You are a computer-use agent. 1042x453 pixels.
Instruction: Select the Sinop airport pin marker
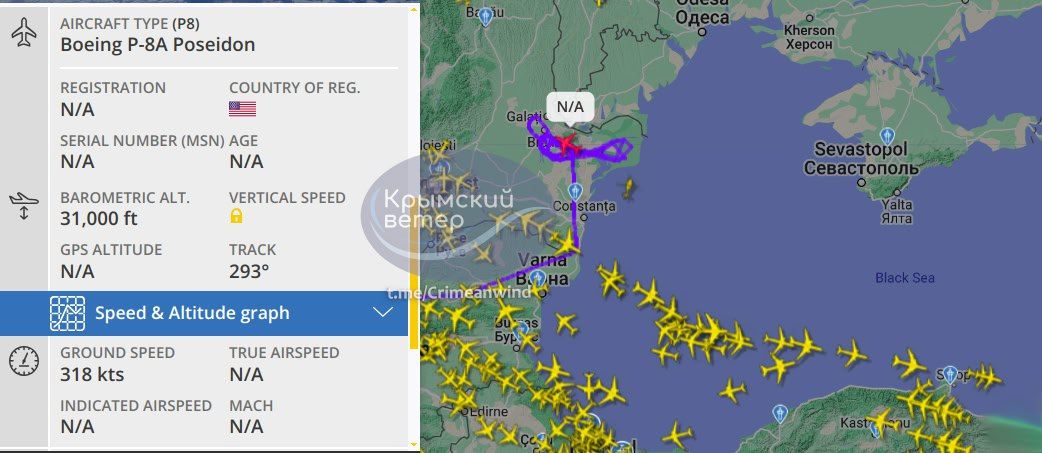950,375
